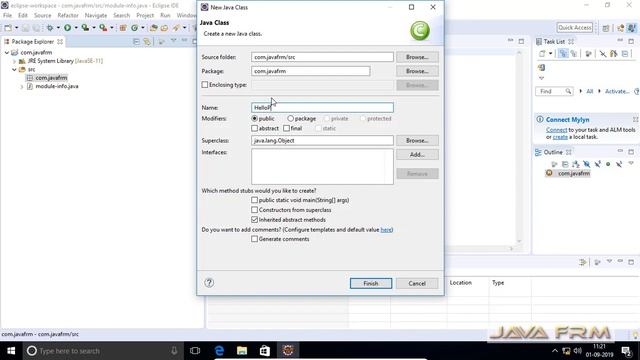Check the Generate comments checkbox
Image resolution: width=640 pixels, height=360 pixels.
[254, 239]
